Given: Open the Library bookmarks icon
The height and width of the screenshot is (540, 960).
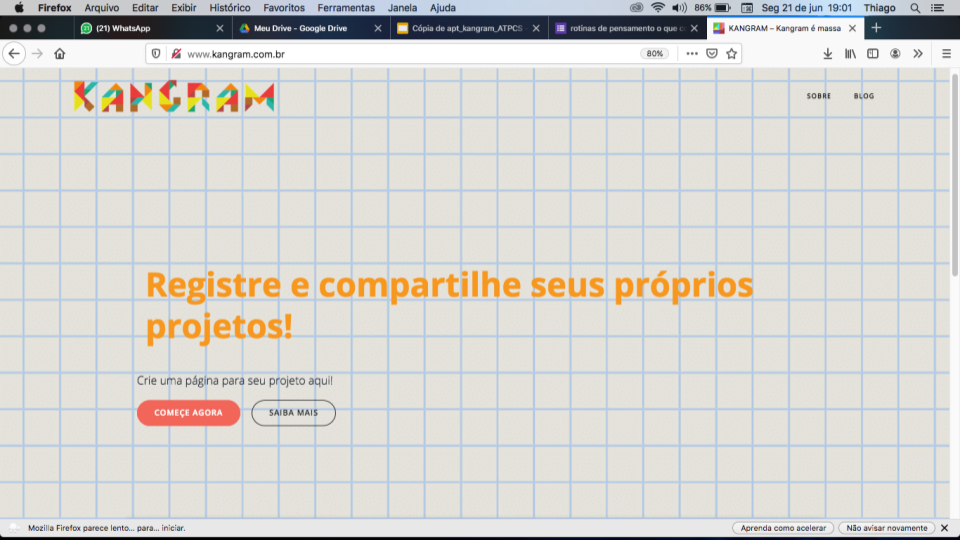Looking at the screenshot, I should [x=850, y=54].
